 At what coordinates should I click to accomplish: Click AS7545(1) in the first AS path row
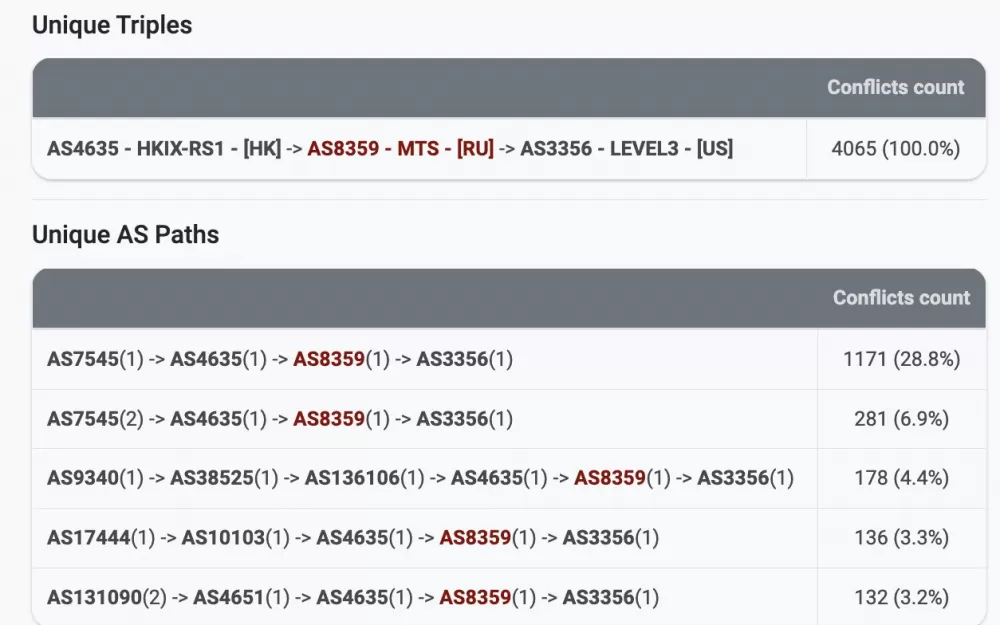pos(91,359)
